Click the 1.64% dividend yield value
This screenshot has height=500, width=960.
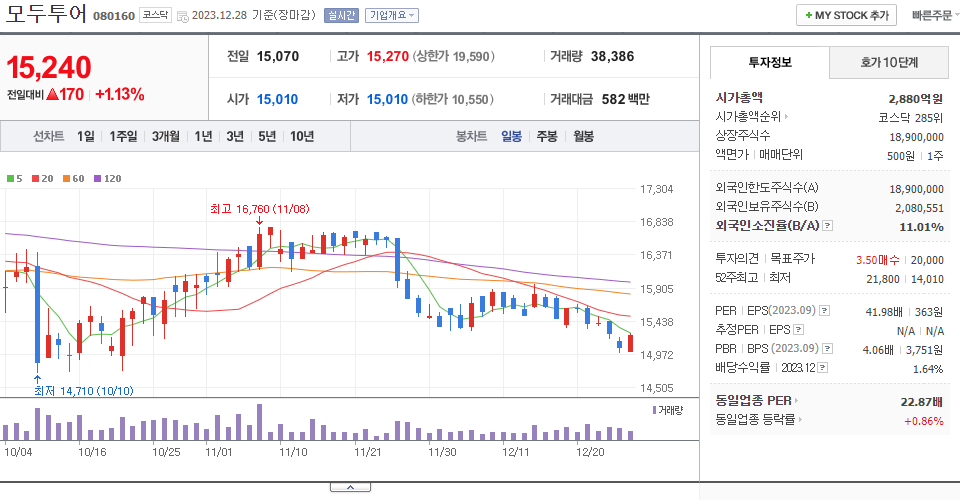tap(928, 369)
